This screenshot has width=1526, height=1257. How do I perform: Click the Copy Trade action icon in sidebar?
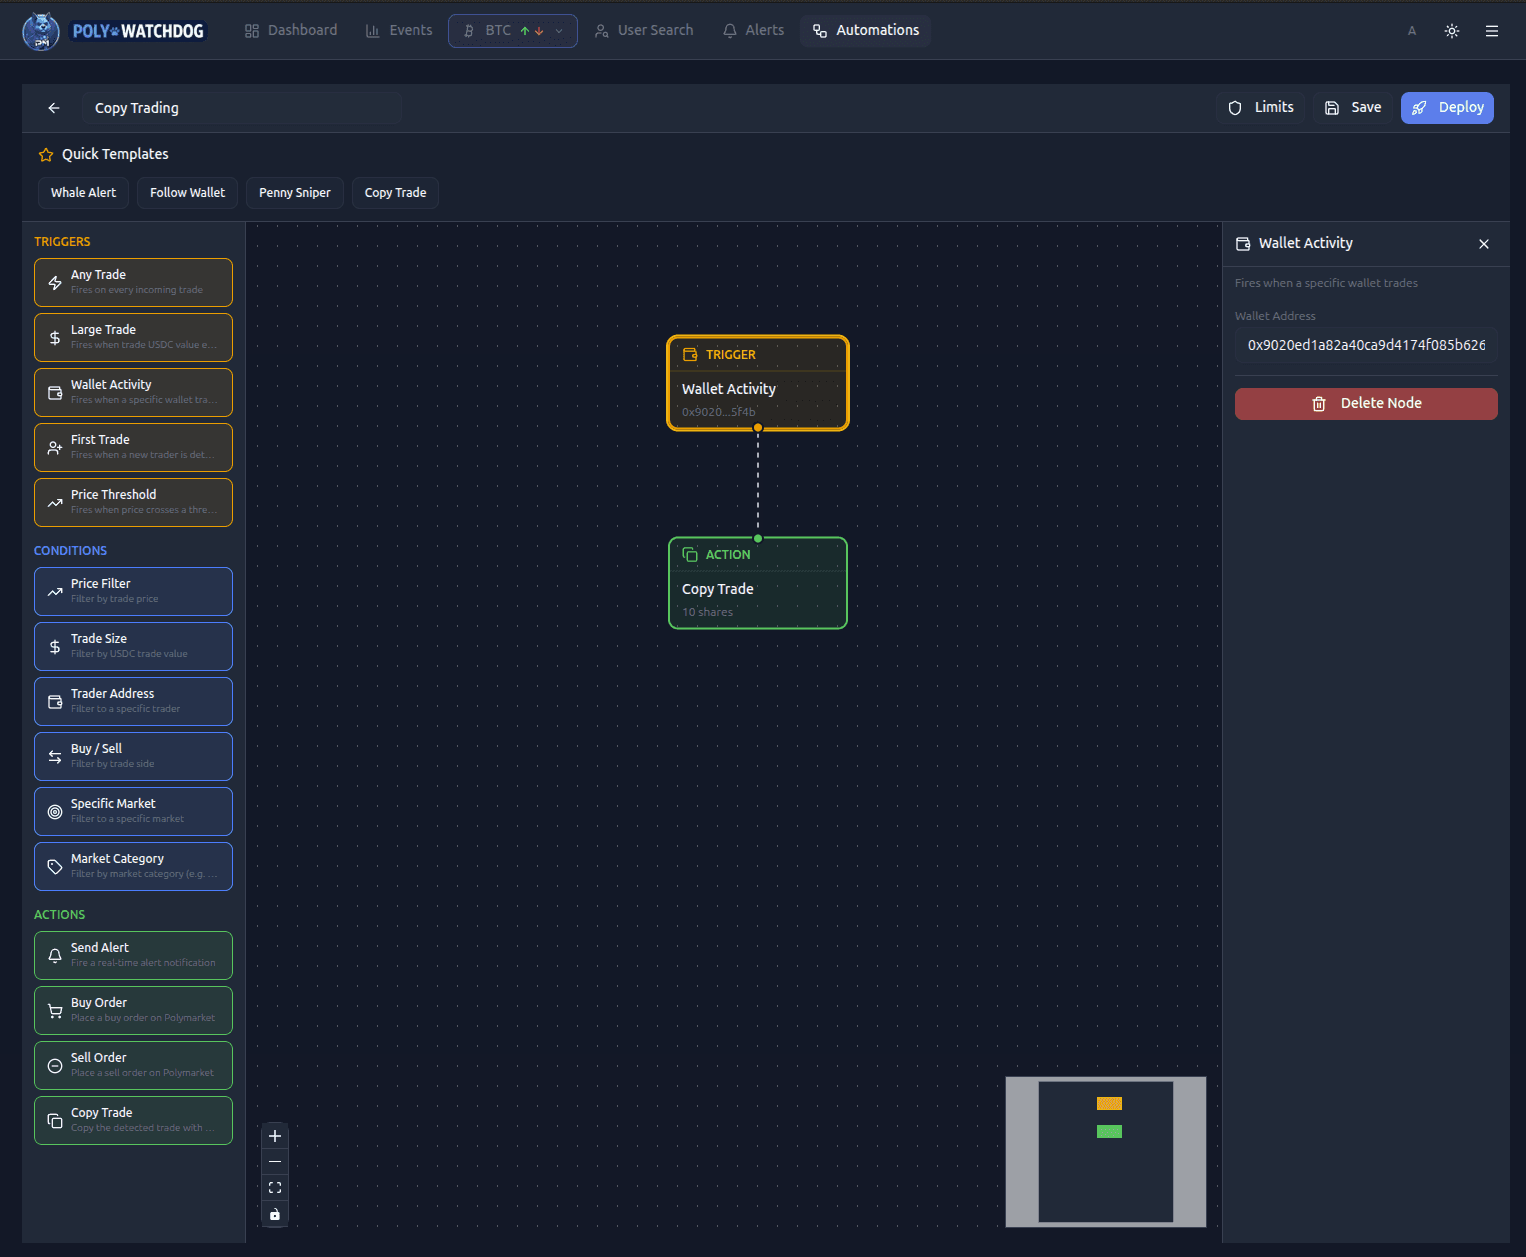point(55,1121)
